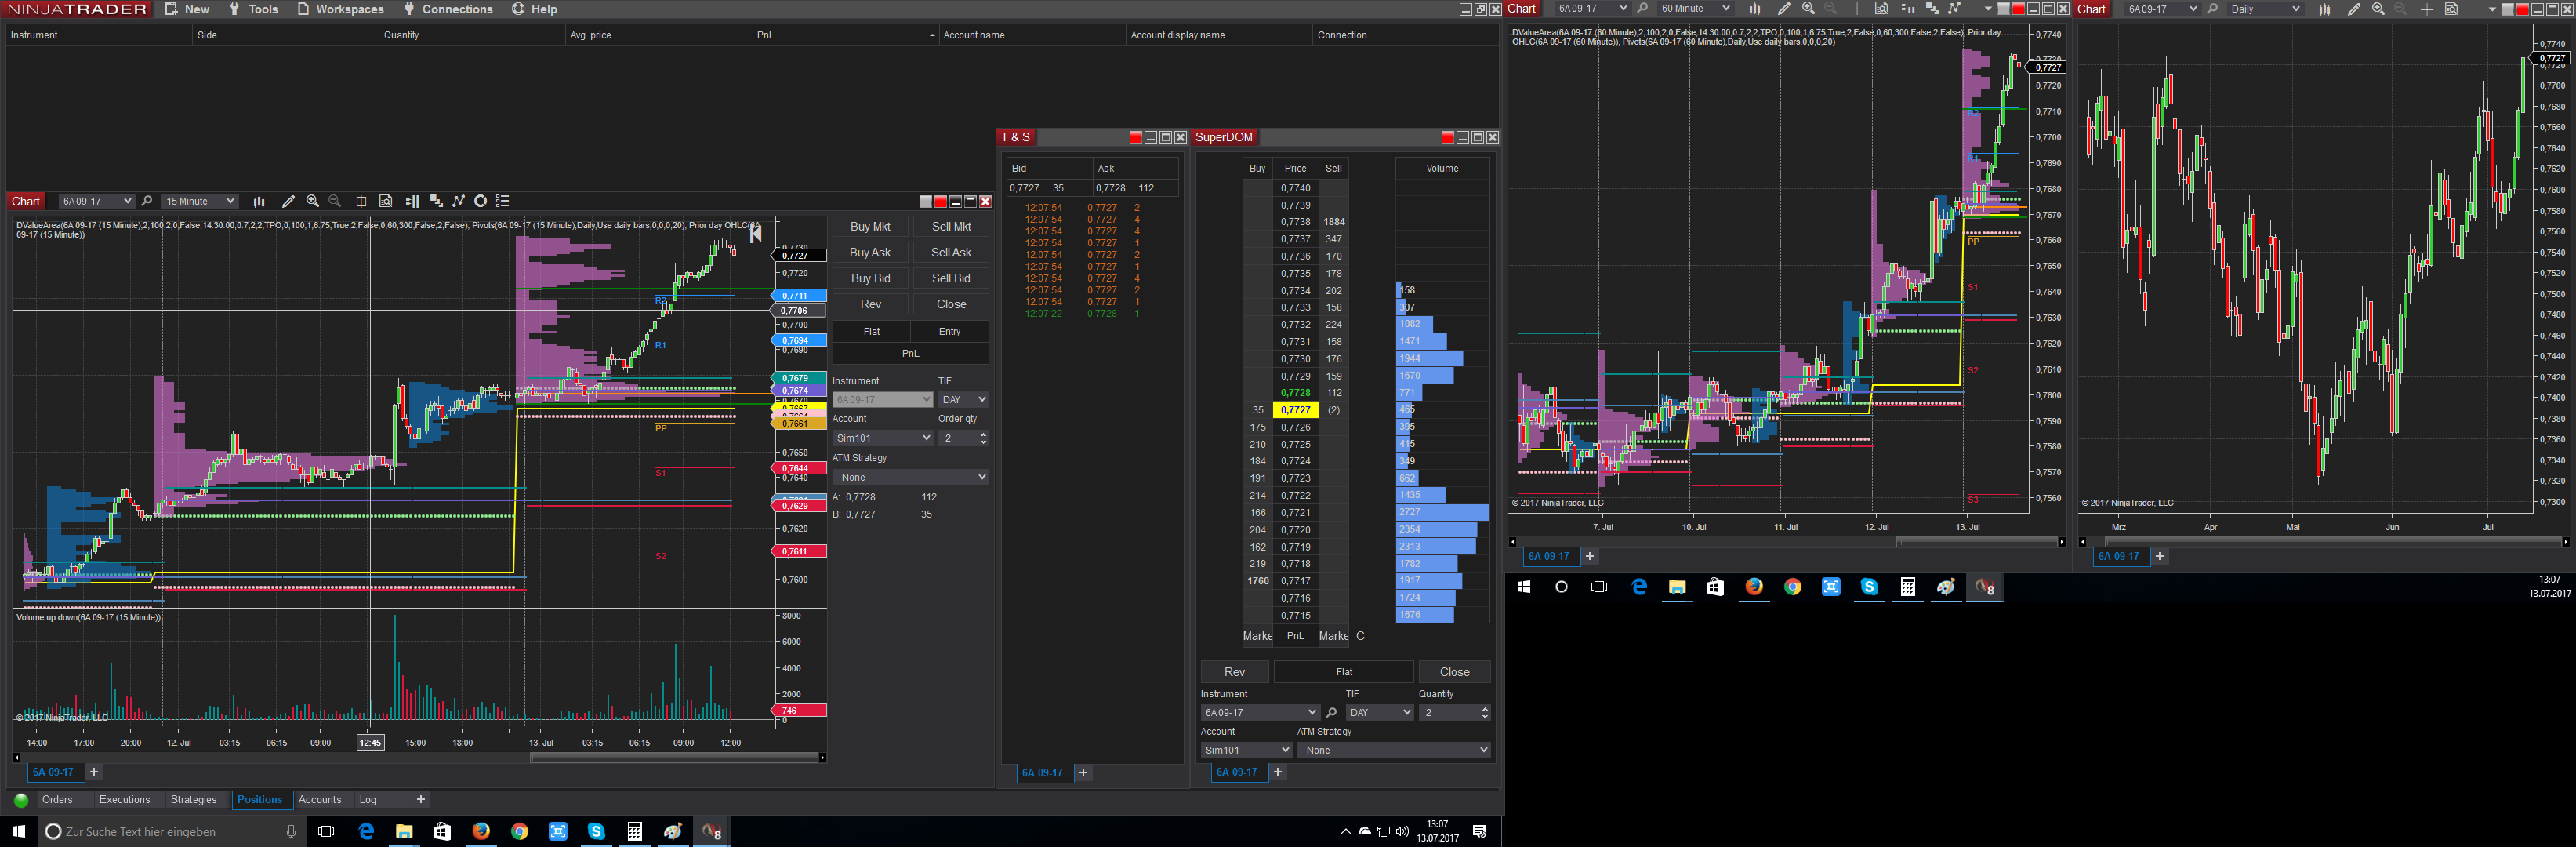Click red instrument link swatch in T&S window

click(x=1135, y=138)
